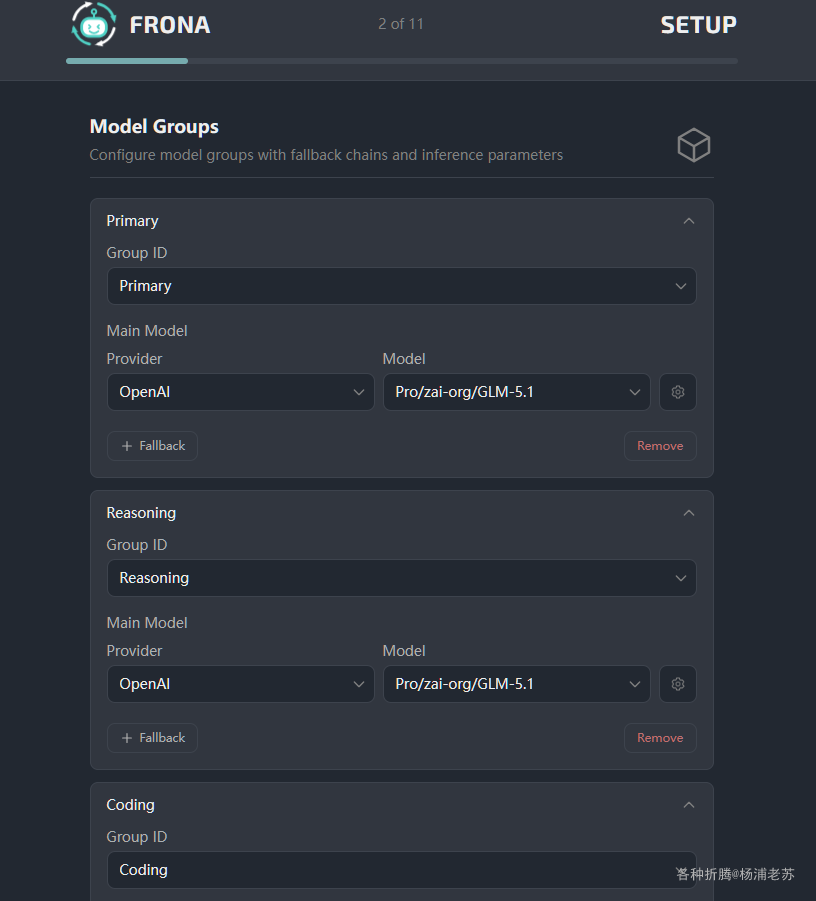Remove the Primary model group
Image resolution: width=816 pixels, height=901 pixels.
(x=660, y=446)
